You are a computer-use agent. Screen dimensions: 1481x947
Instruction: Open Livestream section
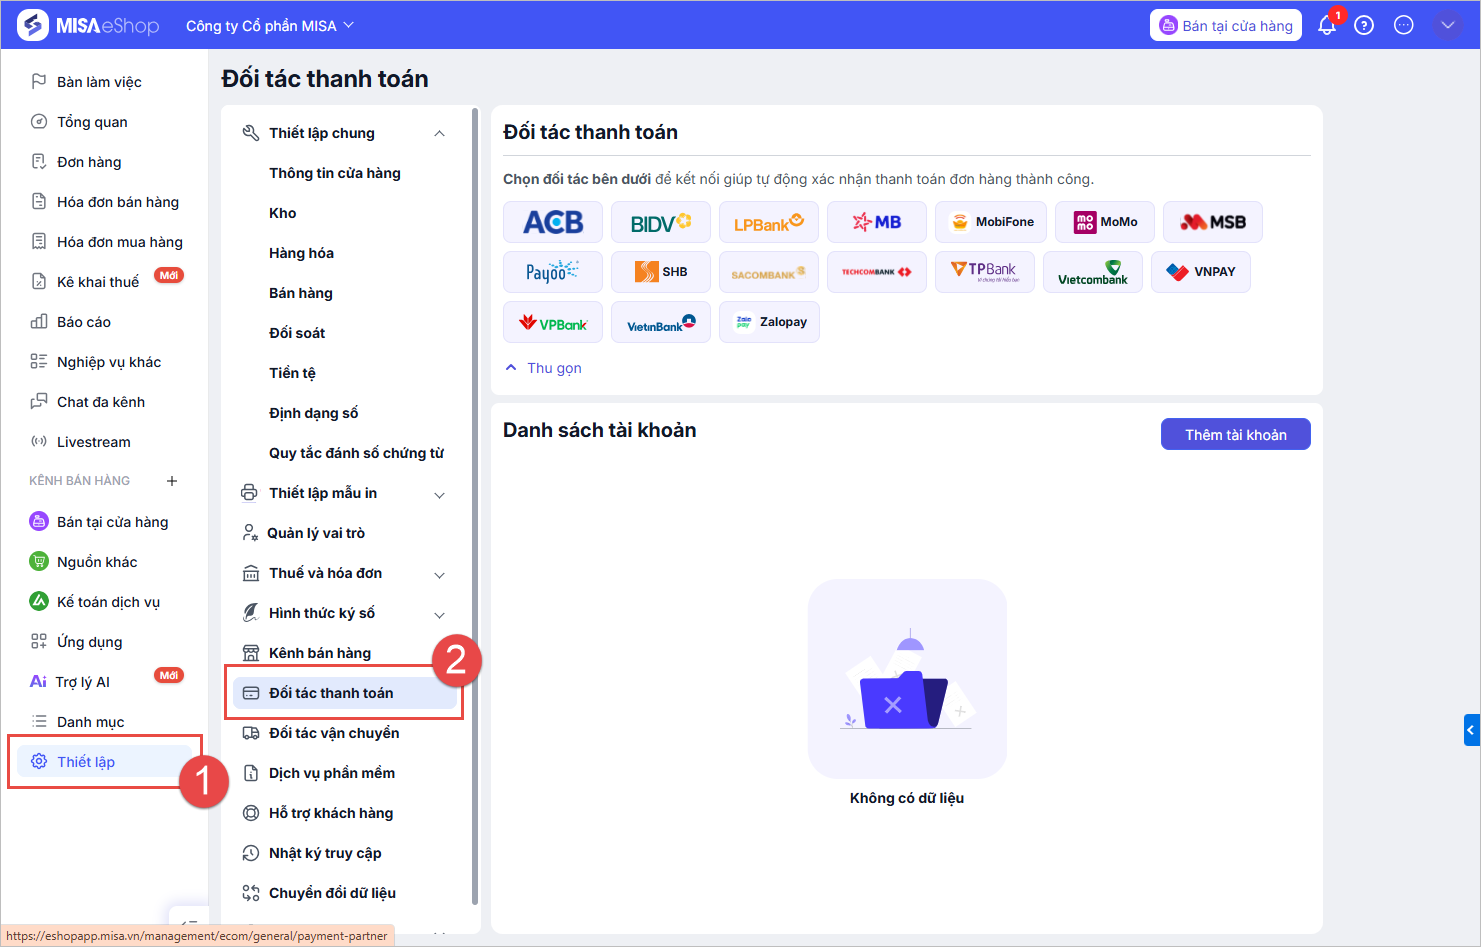click(x=94, y=442)
